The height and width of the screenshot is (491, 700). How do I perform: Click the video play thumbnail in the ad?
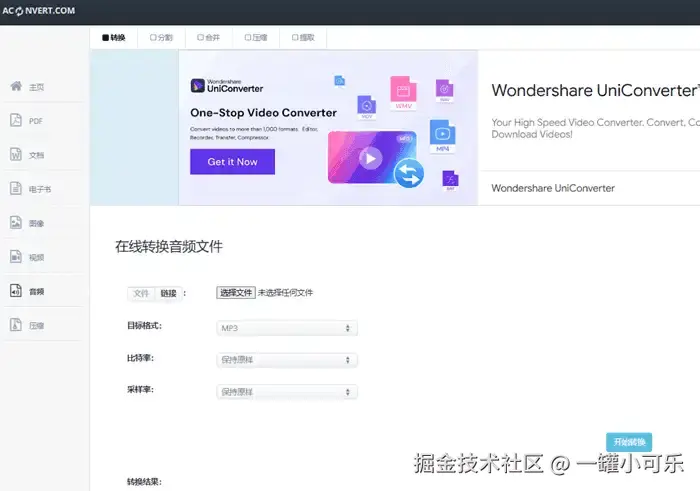(x=371, y=158)
